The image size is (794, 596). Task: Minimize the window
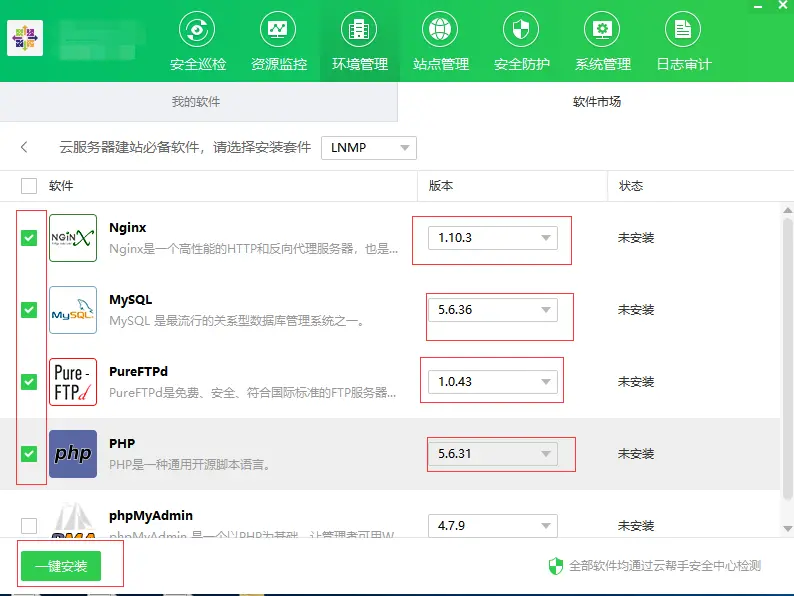[758, 7]
